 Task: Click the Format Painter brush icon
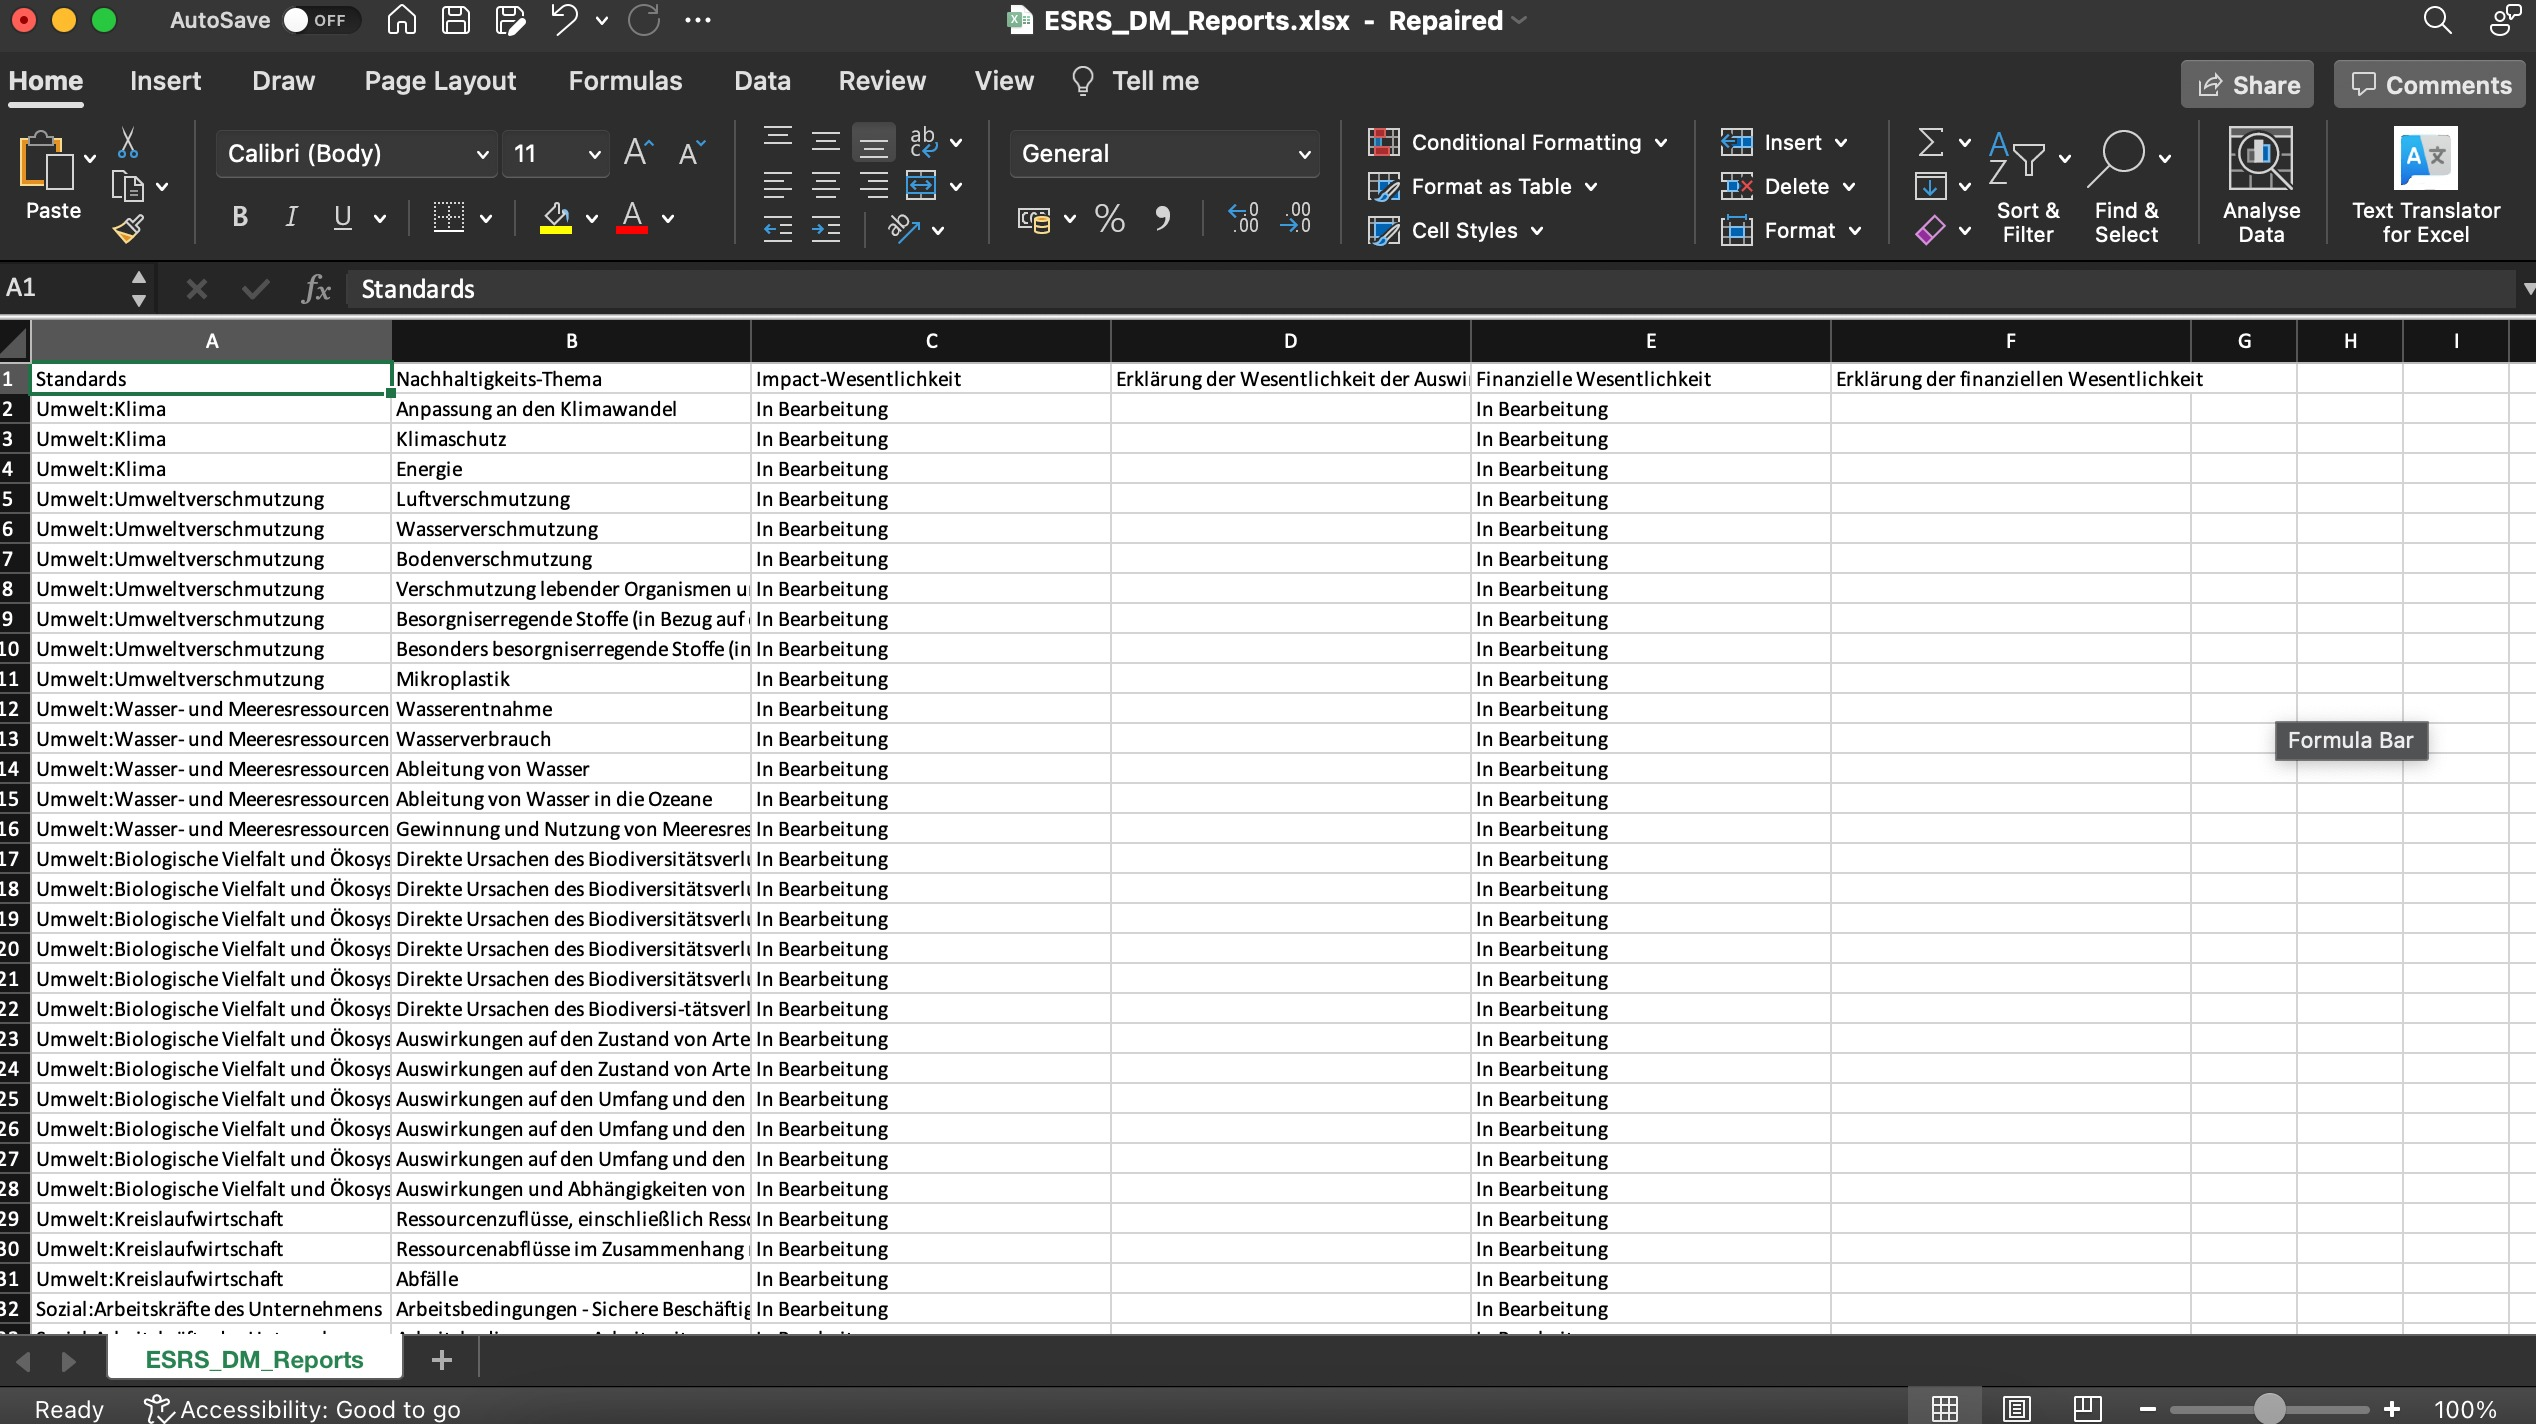(x=128, y=229)
